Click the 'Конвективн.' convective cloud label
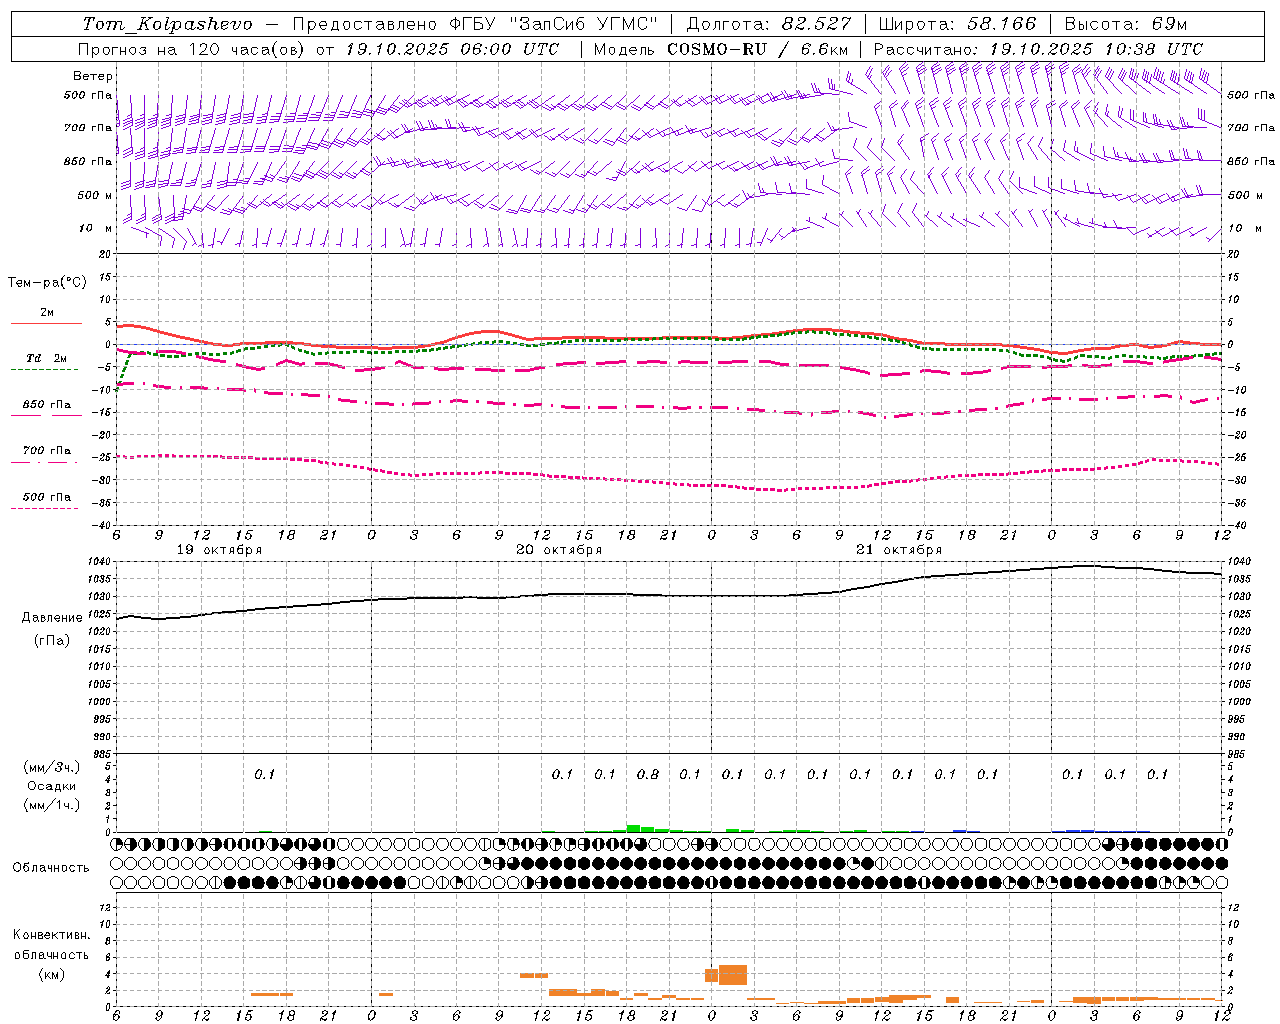The width and height of the screenshot is (1280, 1024). (x=51, y=935)
